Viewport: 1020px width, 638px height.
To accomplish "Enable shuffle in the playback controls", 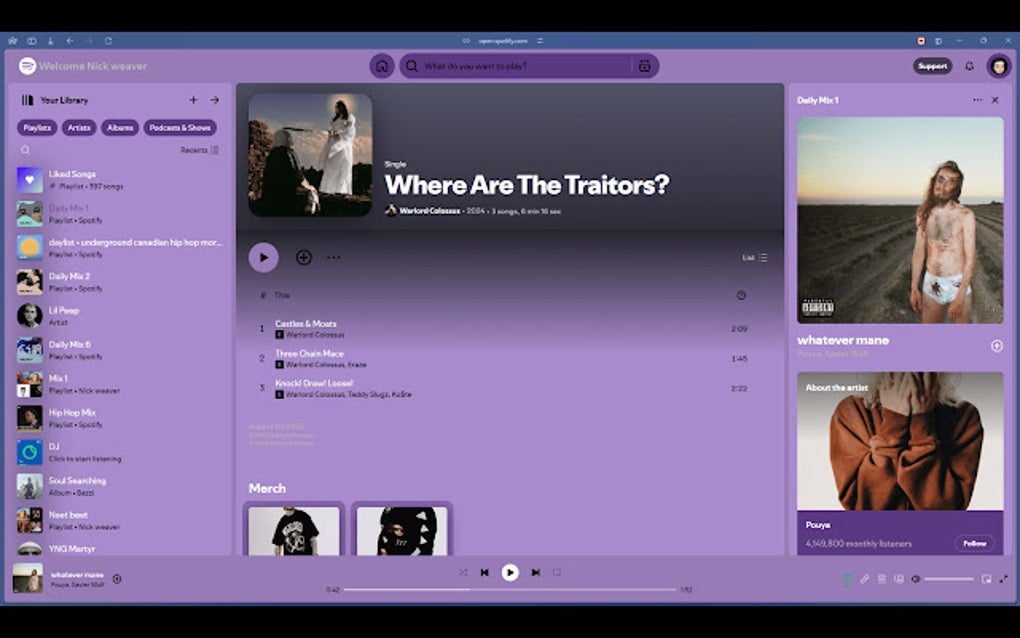I will click(x=463, y=572).
